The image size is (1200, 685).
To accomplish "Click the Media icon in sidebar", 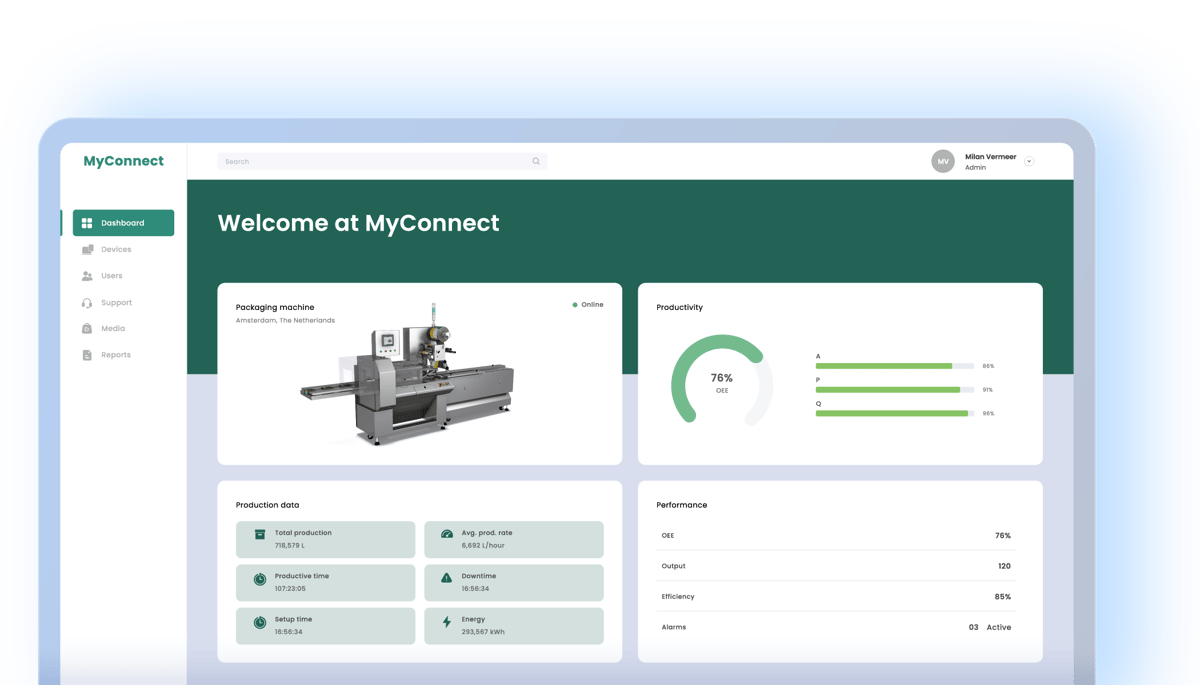I will [87, 329].
